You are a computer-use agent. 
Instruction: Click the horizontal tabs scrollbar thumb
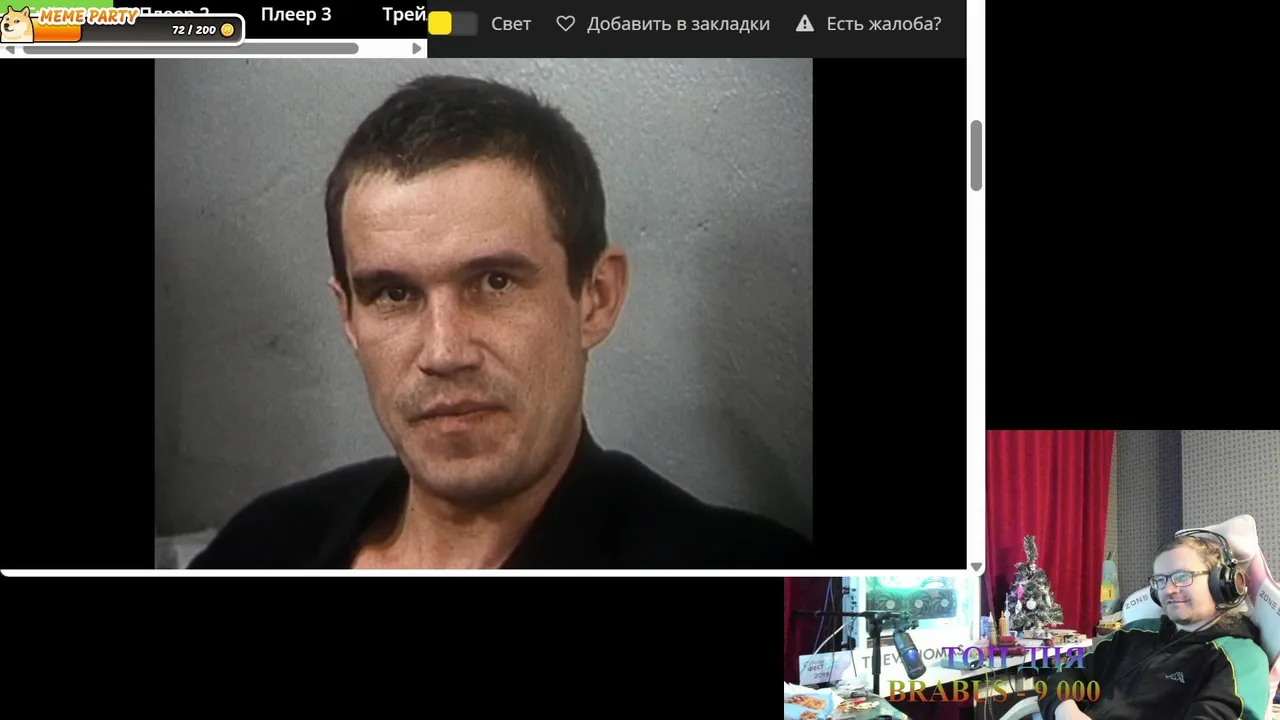pos(190,49)
